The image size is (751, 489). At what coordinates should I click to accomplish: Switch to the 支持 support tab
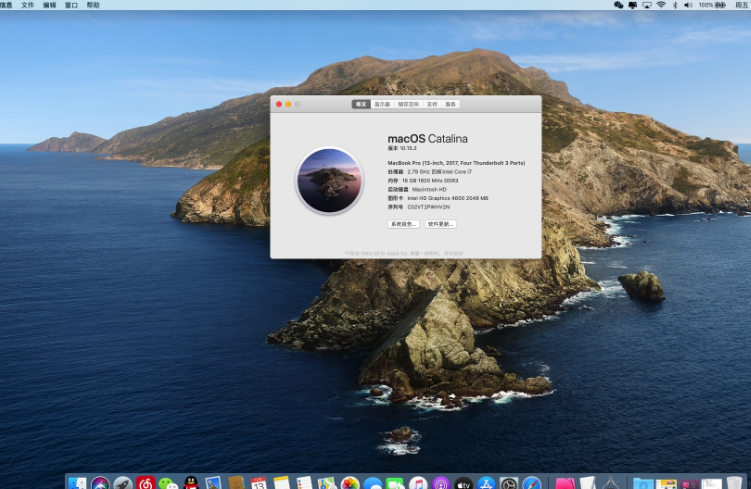[x=432, y=104]
